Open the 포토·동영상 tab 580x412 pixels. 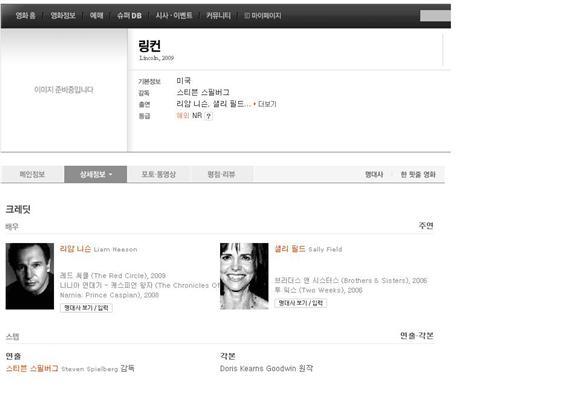tap(159, 174)
